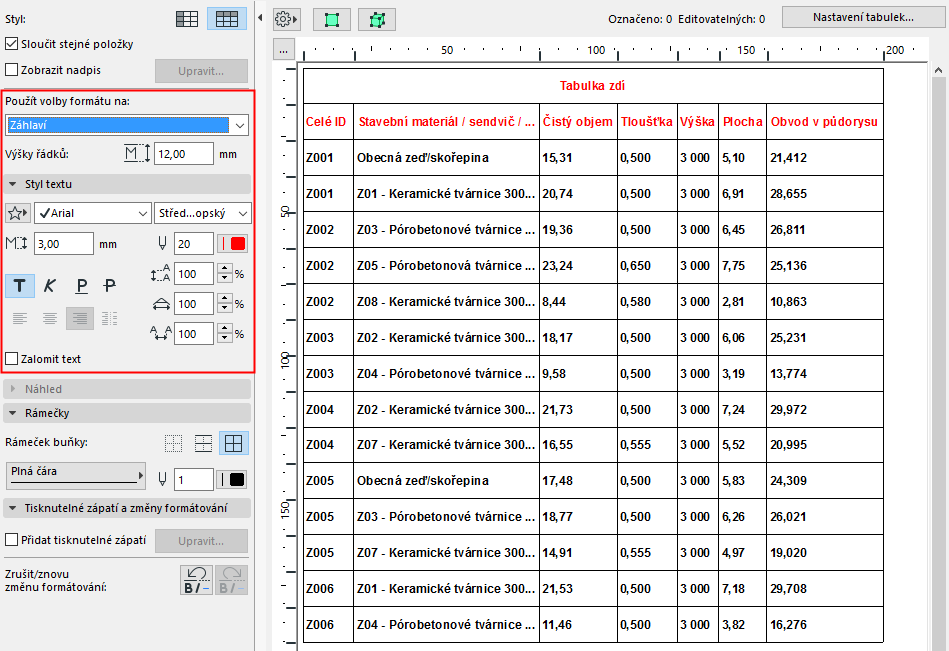This screenshot has width=949, height=651.
Task: Toggle underline text style
Action: [x=80, y=286]
